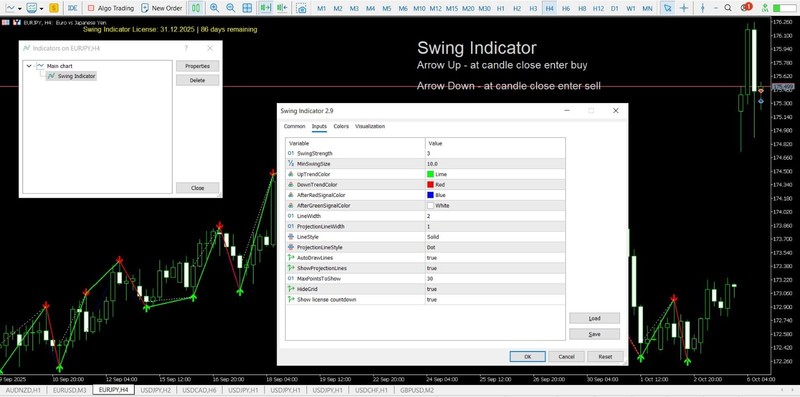The width and height of the screenshot is (800, 397).
Task: Click Cancel in Swing Indicator dialog
Action: tap(566, 357)
